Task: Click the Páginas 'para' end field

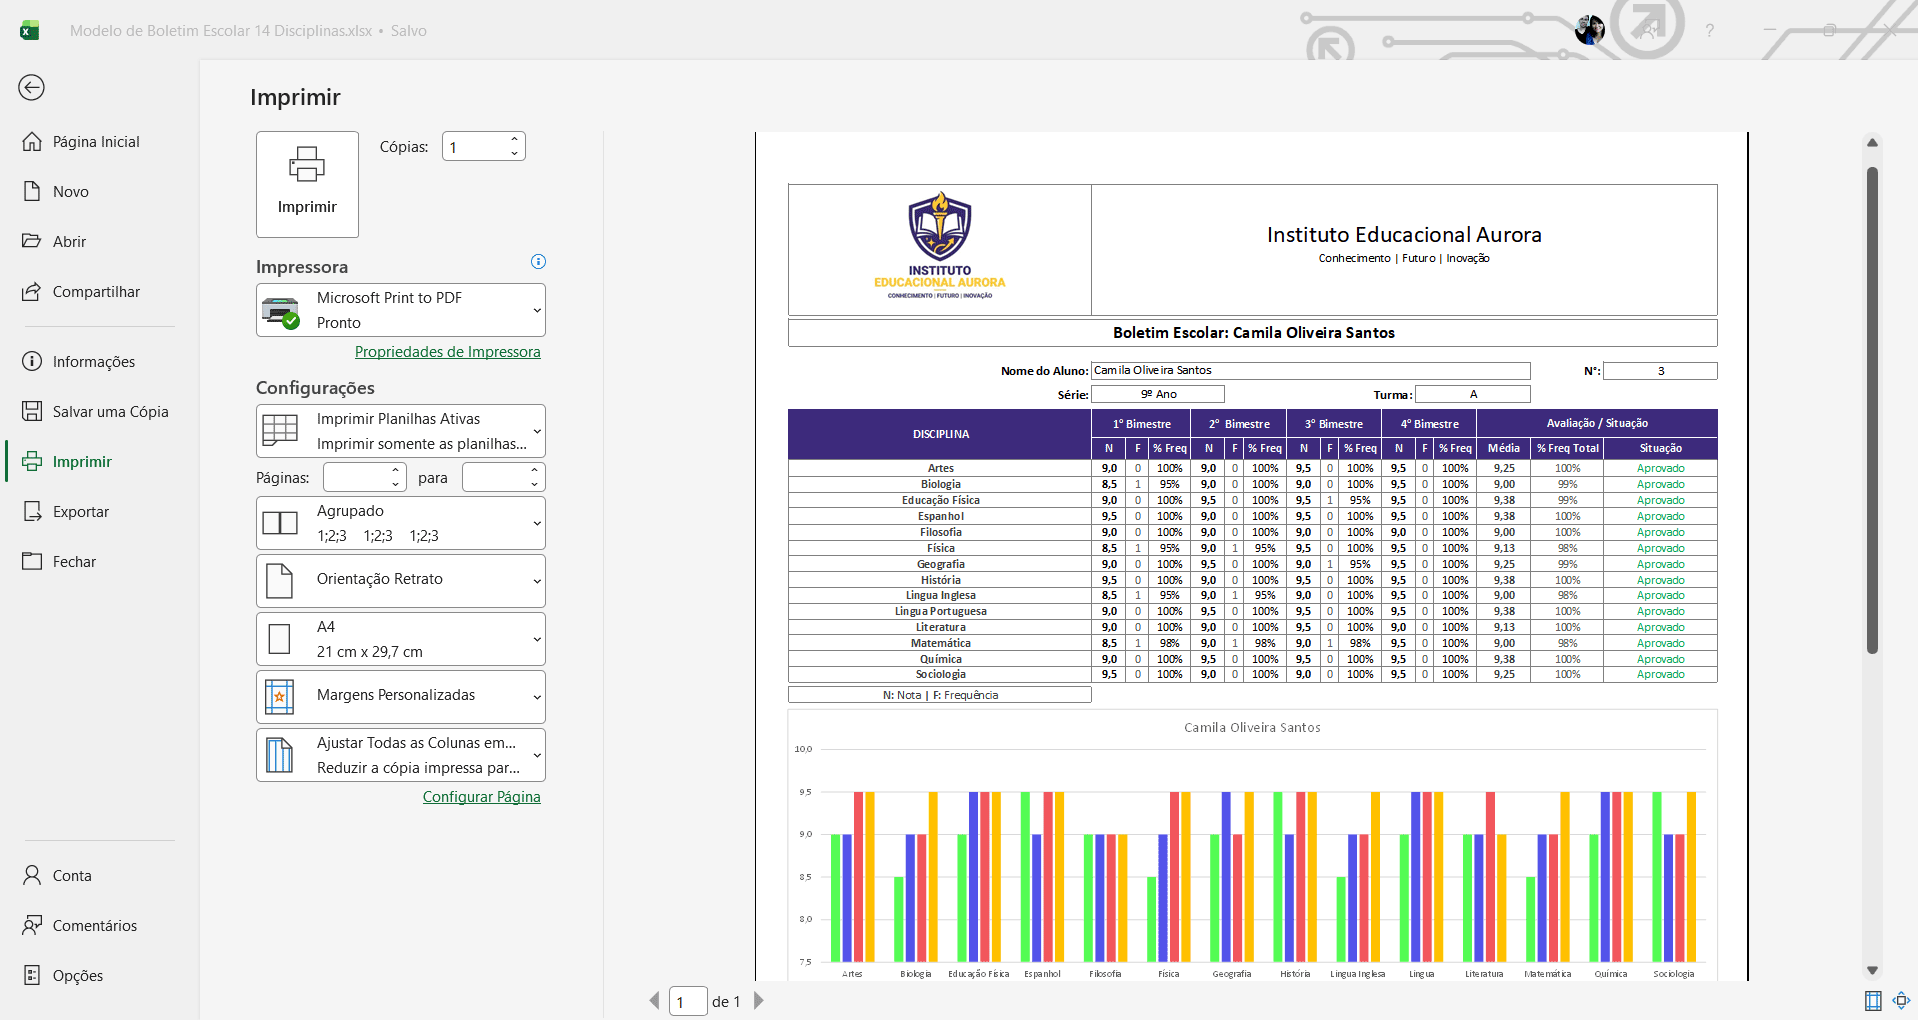Action: click(494, 477)
